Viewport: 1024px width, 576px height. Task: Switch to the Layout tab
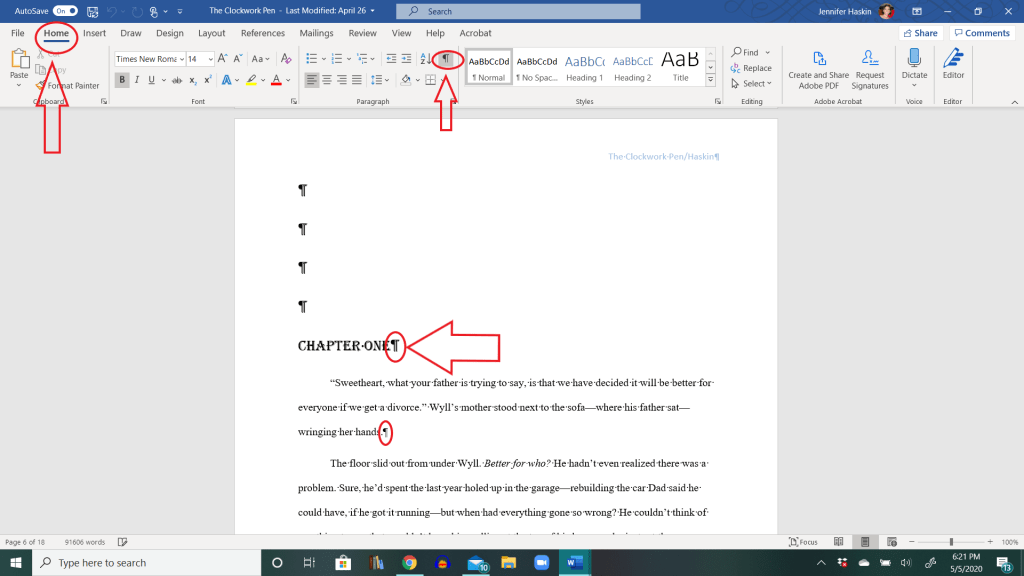tap(211, 33)
